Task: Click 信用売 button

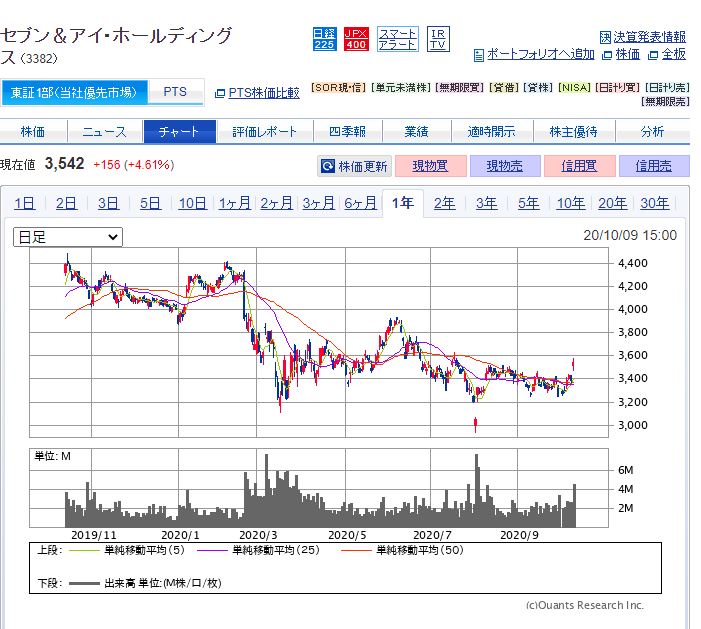Action: pos(654,166)
